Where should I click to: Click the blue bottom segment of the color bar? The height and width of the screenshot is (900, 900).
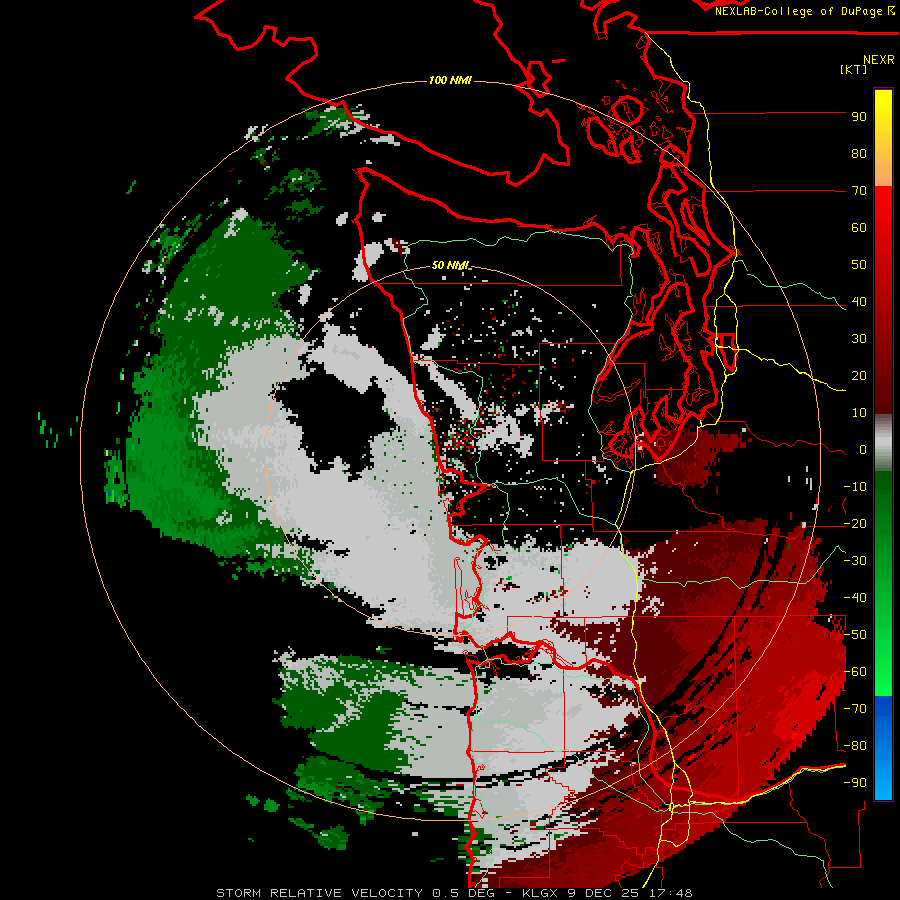click(x=883, y=747)
